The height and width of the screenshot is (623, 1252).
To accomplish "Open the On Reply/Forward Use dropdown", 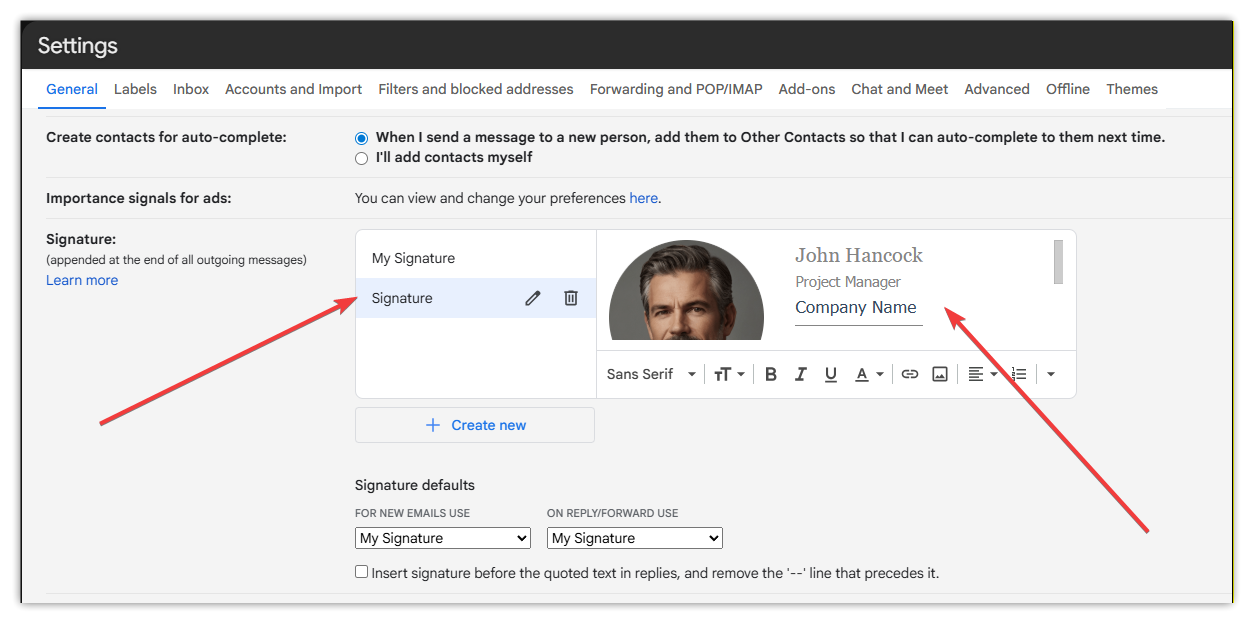I will [634, 538].
